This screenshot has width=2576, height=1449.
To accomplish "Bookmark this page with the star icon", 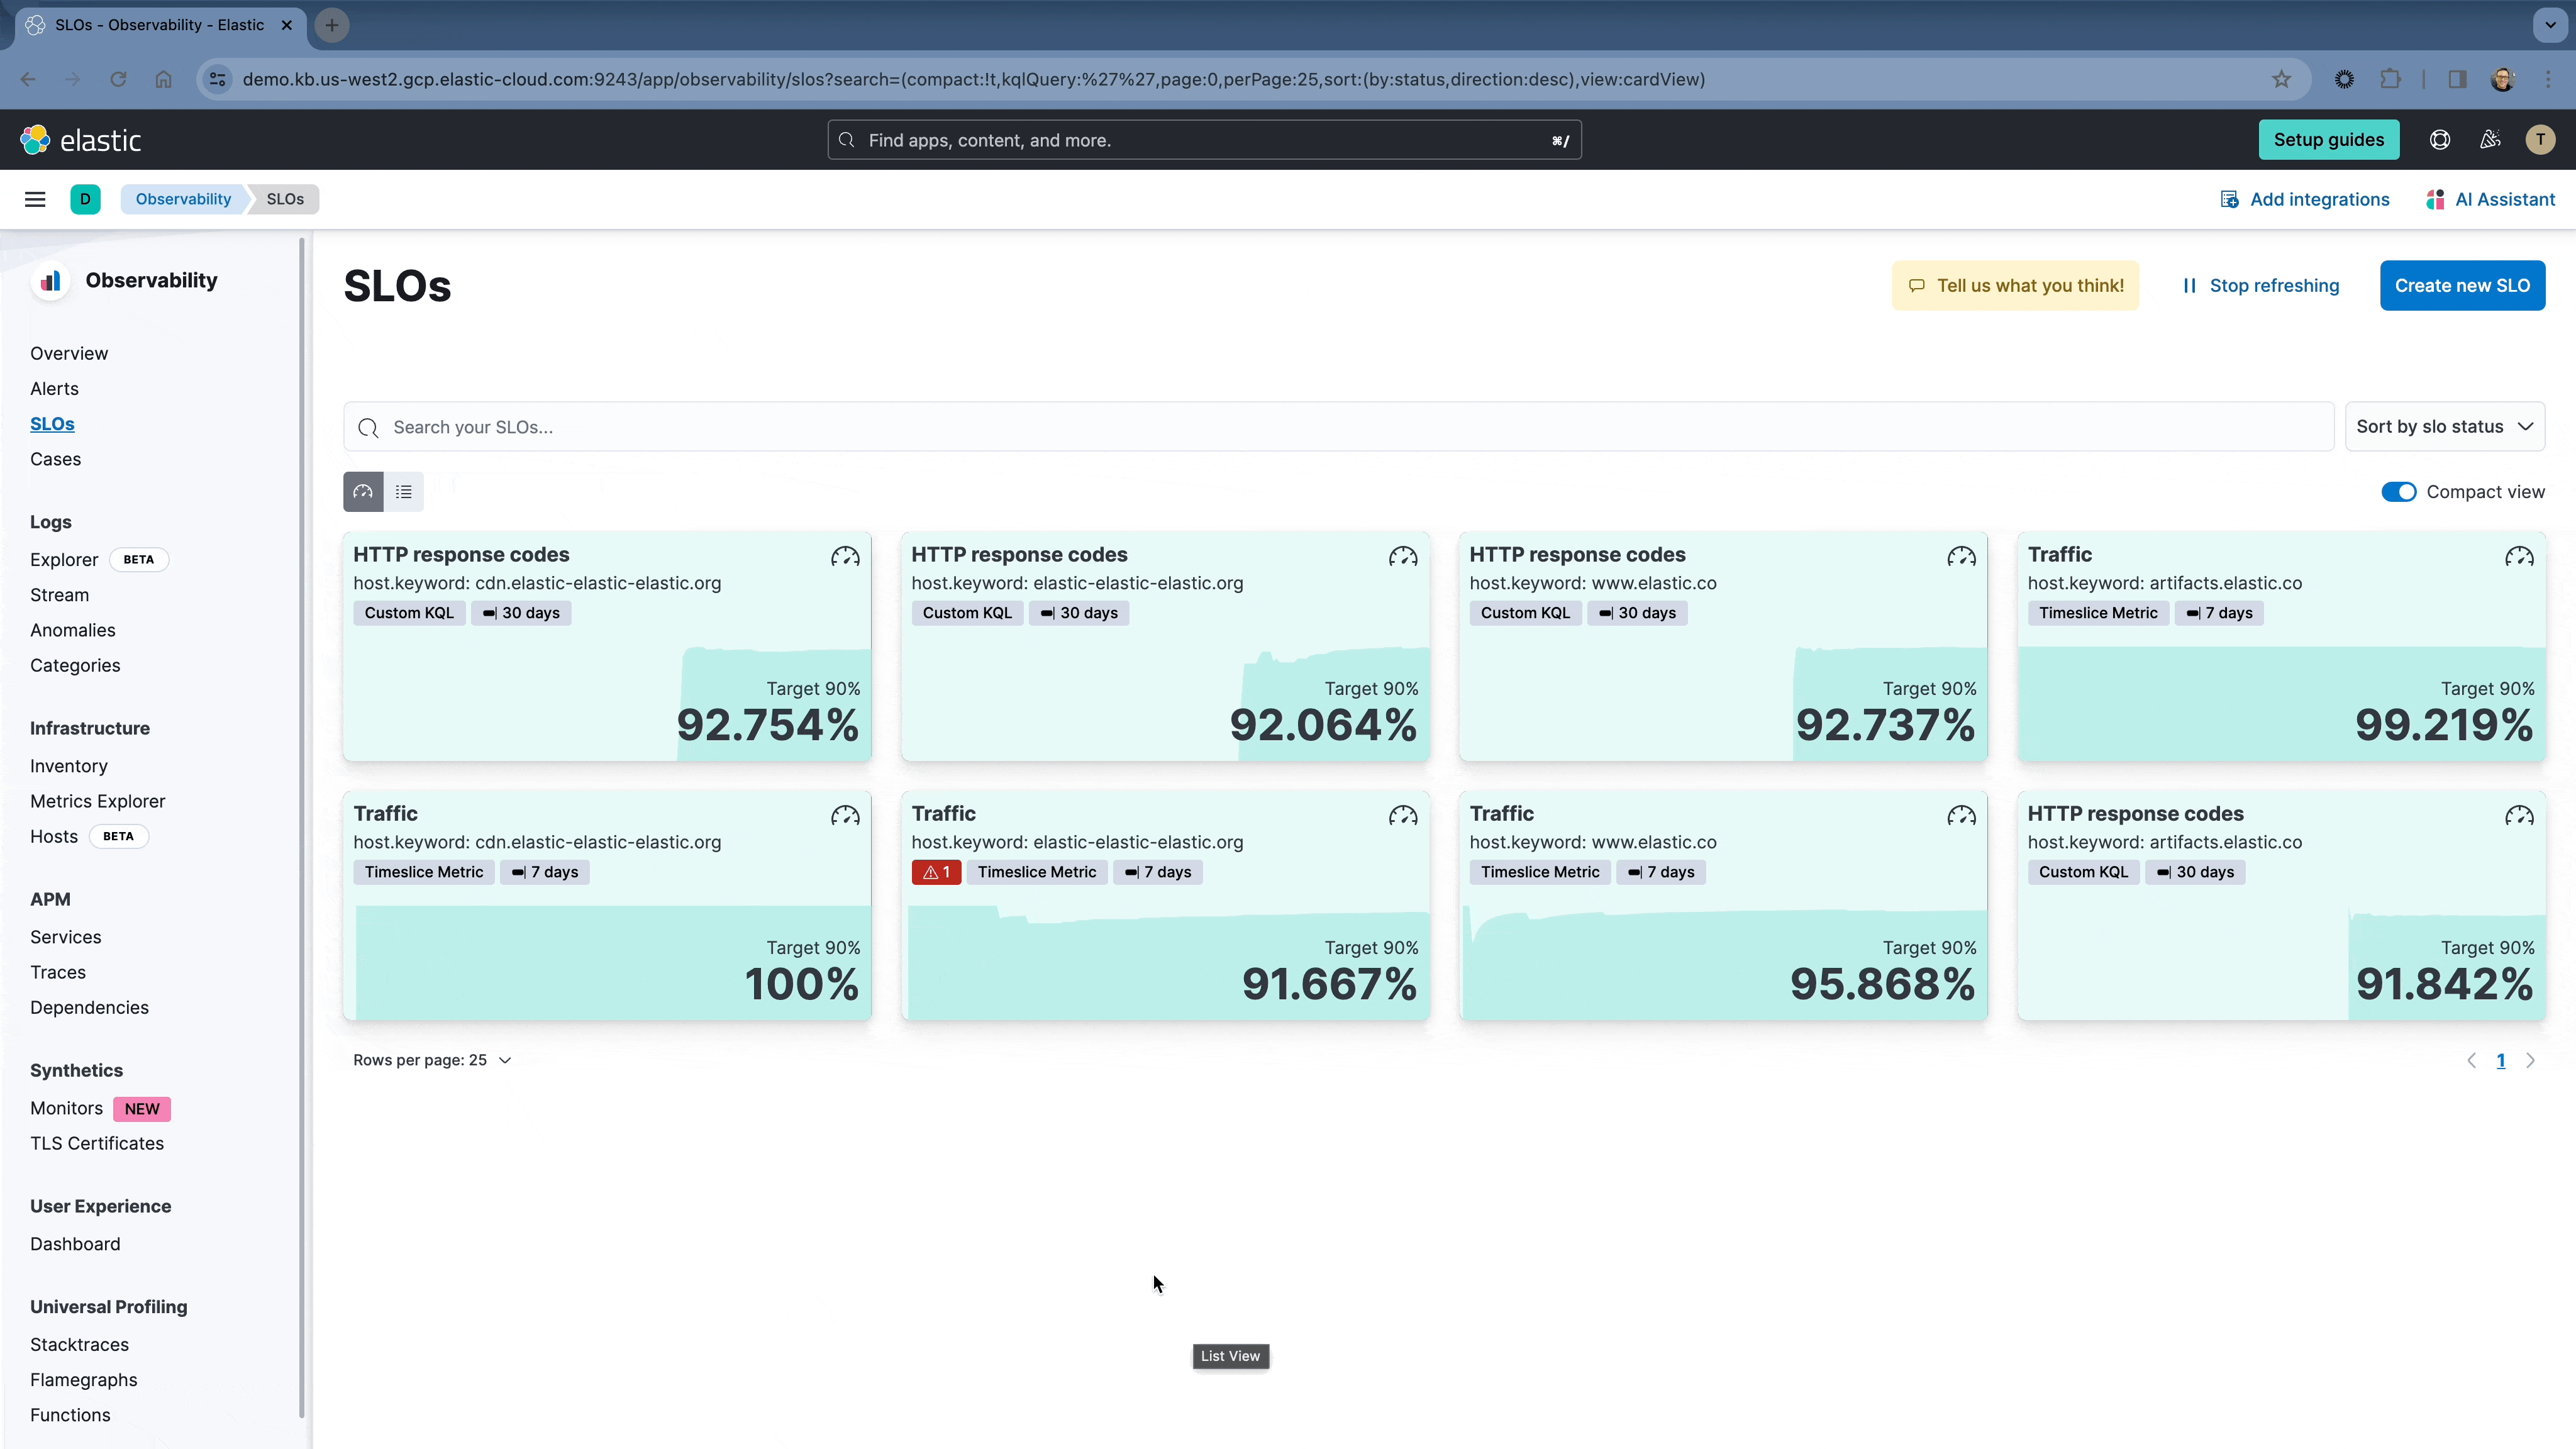I will (2281, 79).
